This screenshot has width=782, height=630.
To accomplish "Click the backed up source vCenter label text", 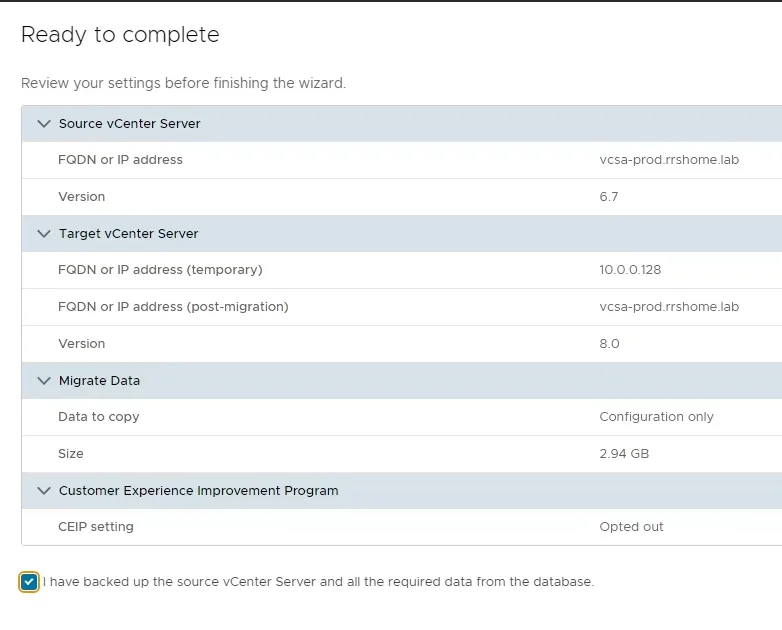I will (x=318, y=582).
